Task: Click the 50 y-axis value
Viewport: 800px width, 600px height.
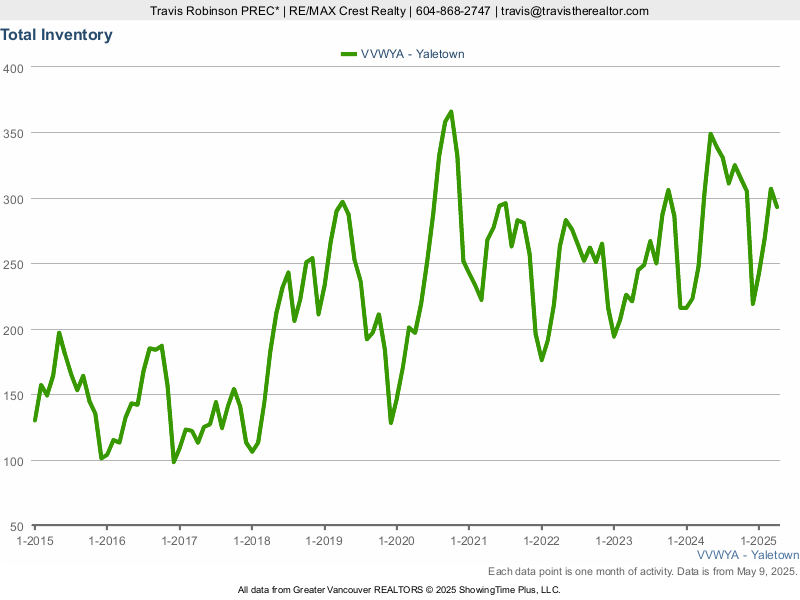Action: (17, 527)
